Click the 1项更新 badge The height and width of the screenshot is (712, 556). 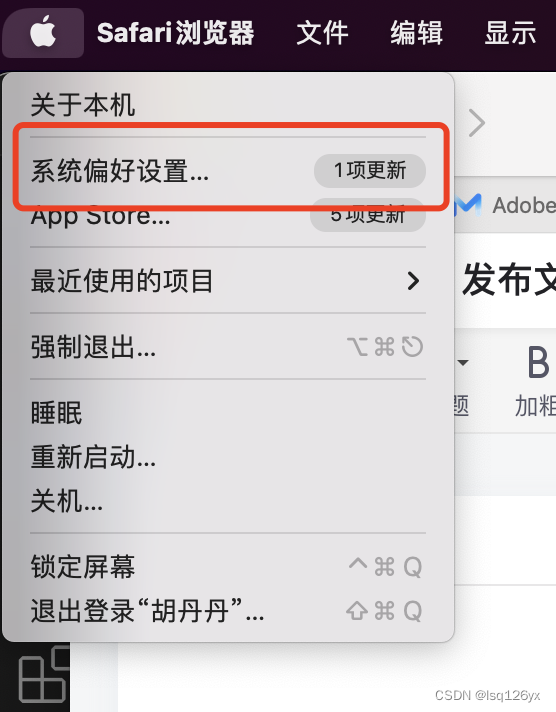click(x=370, y=171)
